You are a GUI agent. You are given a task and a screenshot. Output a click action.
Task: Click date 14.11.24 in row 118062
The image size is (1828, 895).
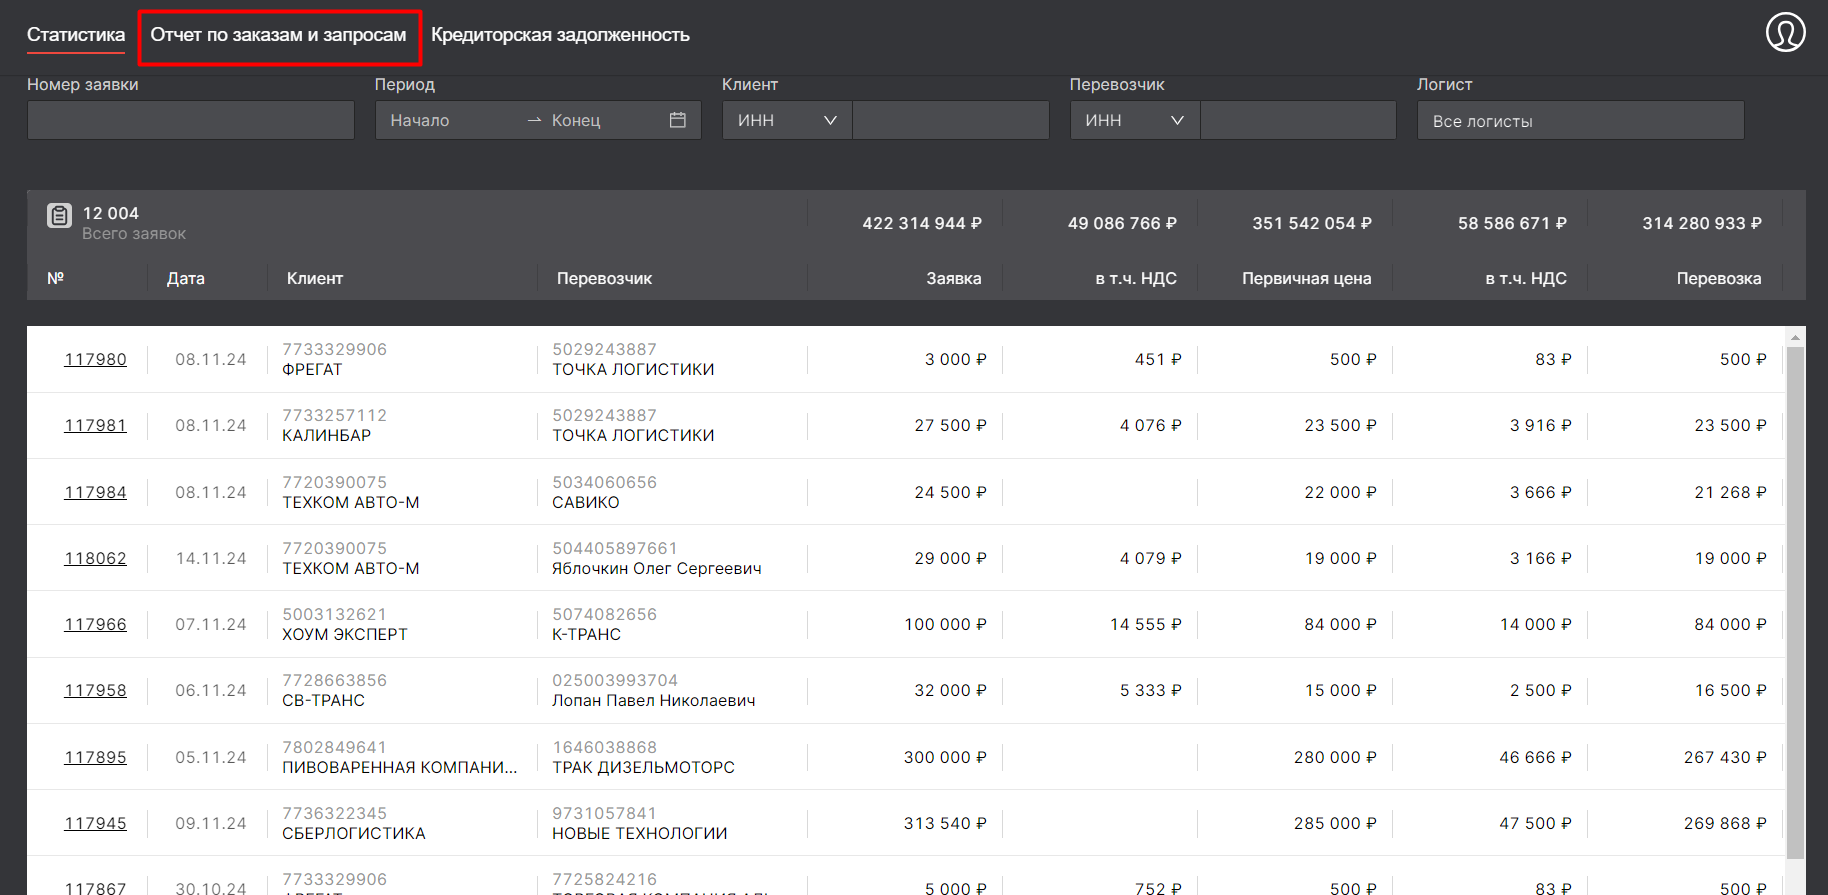tap(211, 558)
